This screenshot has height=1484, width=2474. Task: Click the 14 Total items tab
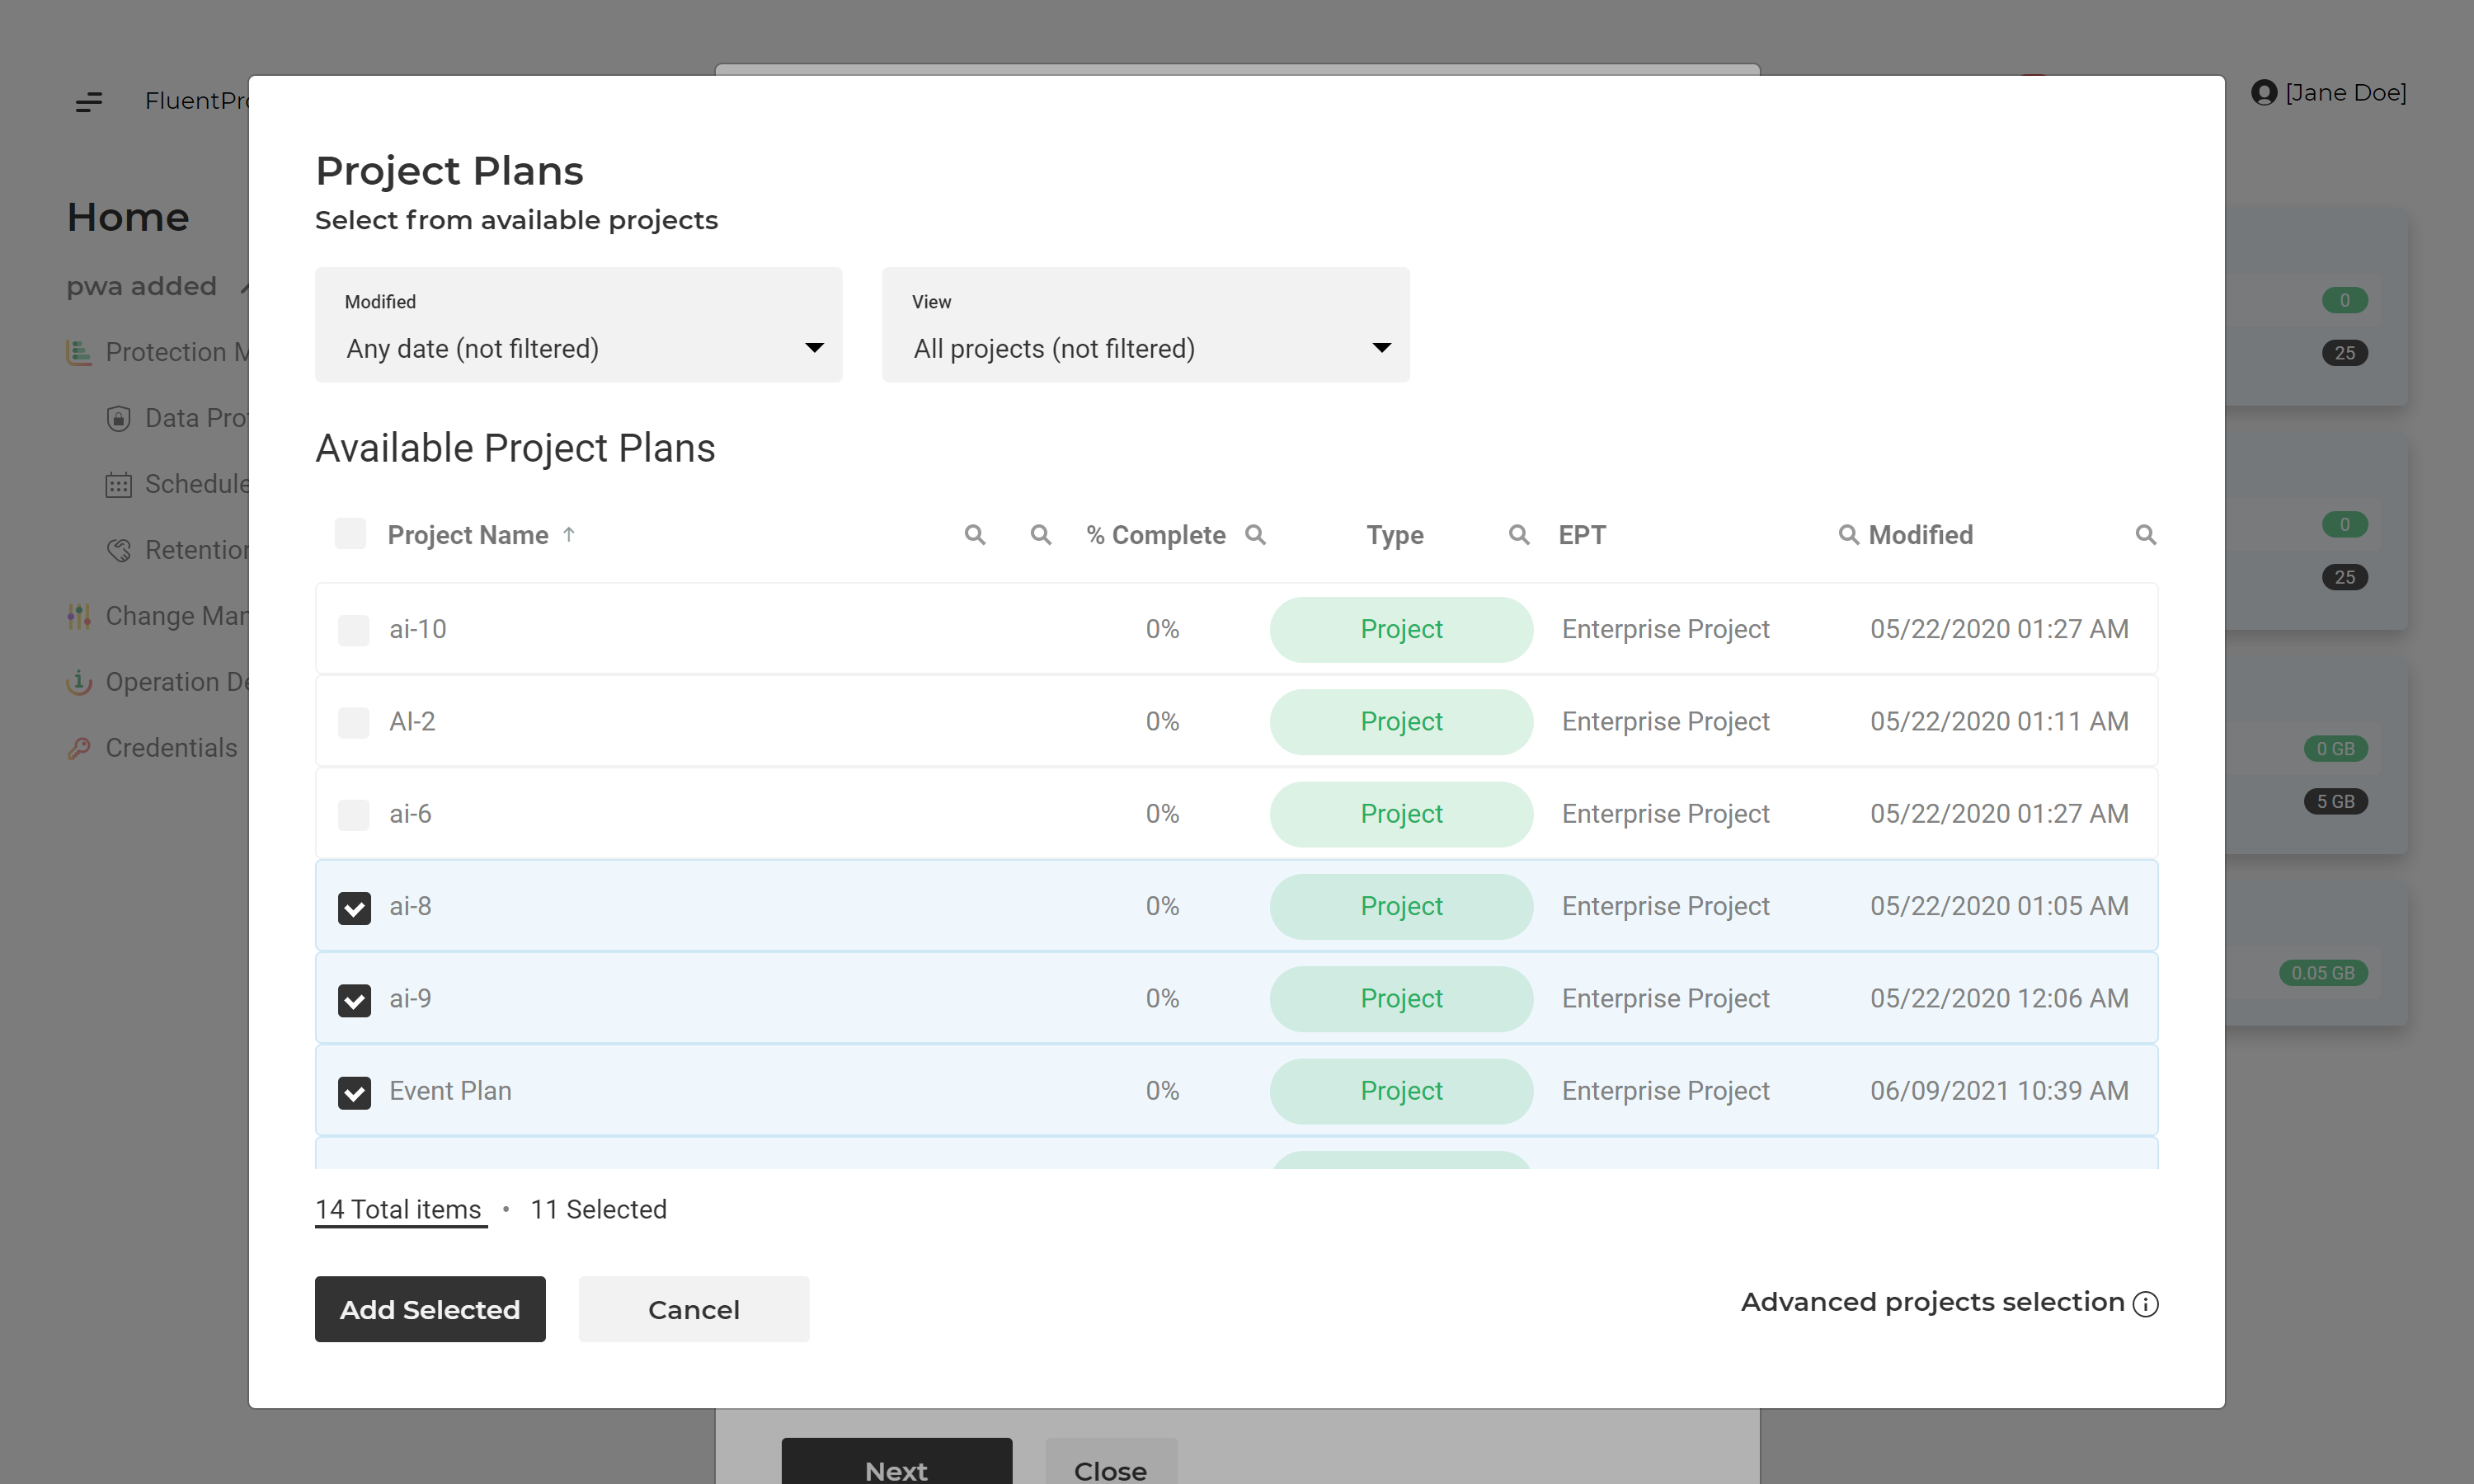tap(399, 1210)
